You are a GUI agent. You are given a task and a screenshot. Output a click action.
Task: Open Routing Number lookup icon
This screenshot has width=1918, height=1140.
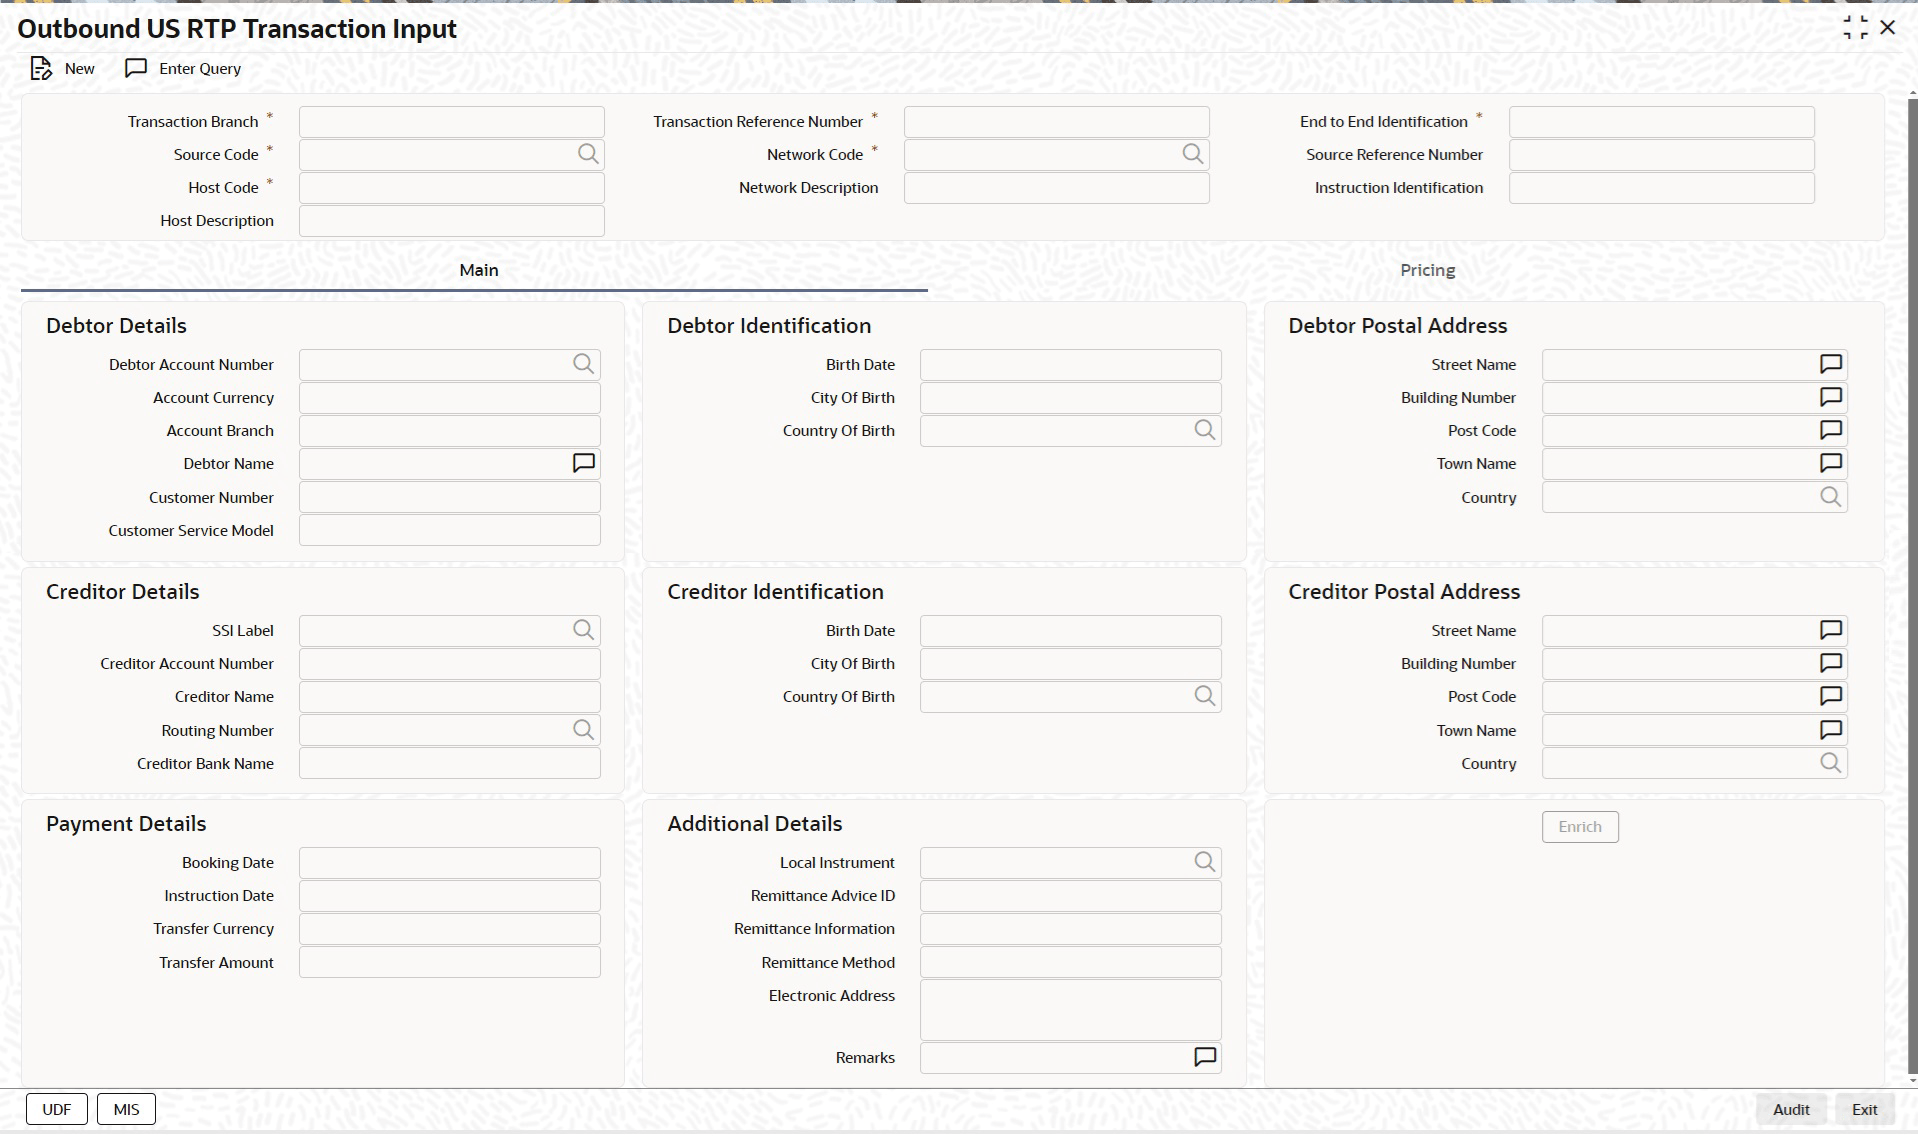pyautogui.click(x=584, y=730)
